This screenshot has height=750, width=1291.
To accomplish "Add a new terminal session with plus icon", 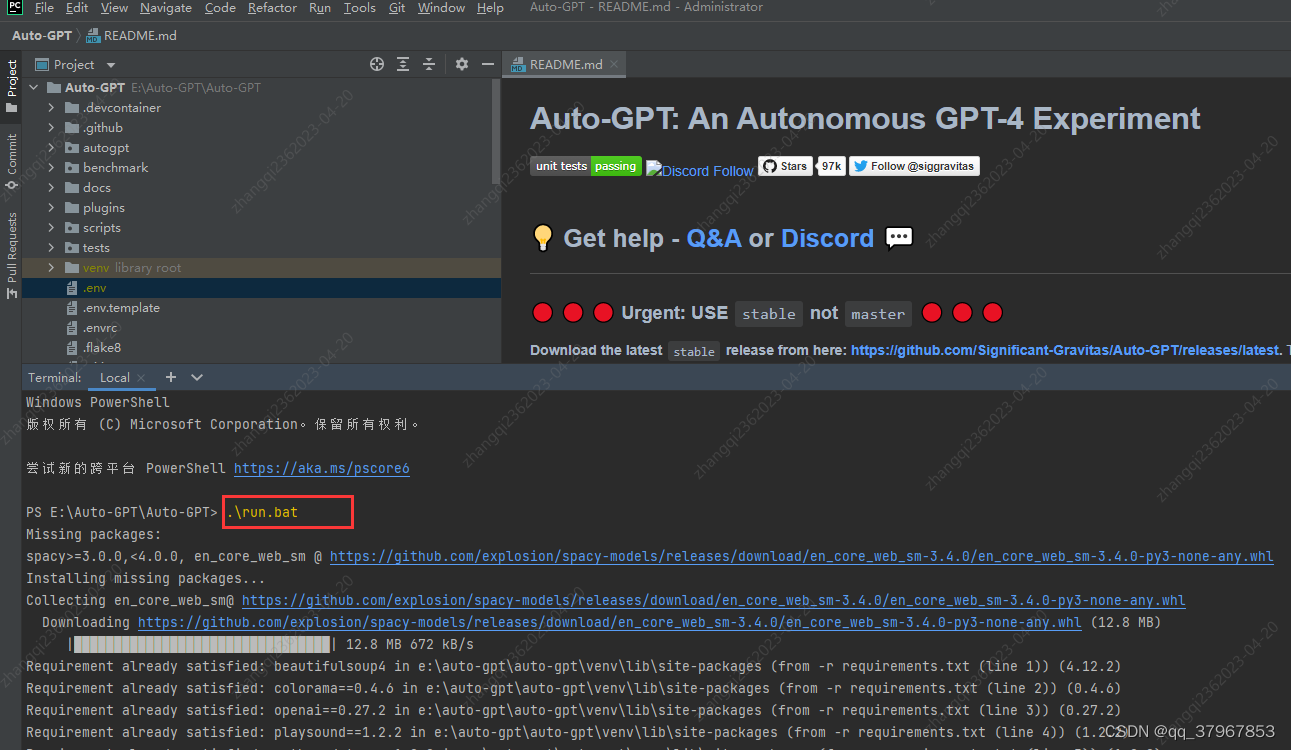I will (x=171, y=377).
